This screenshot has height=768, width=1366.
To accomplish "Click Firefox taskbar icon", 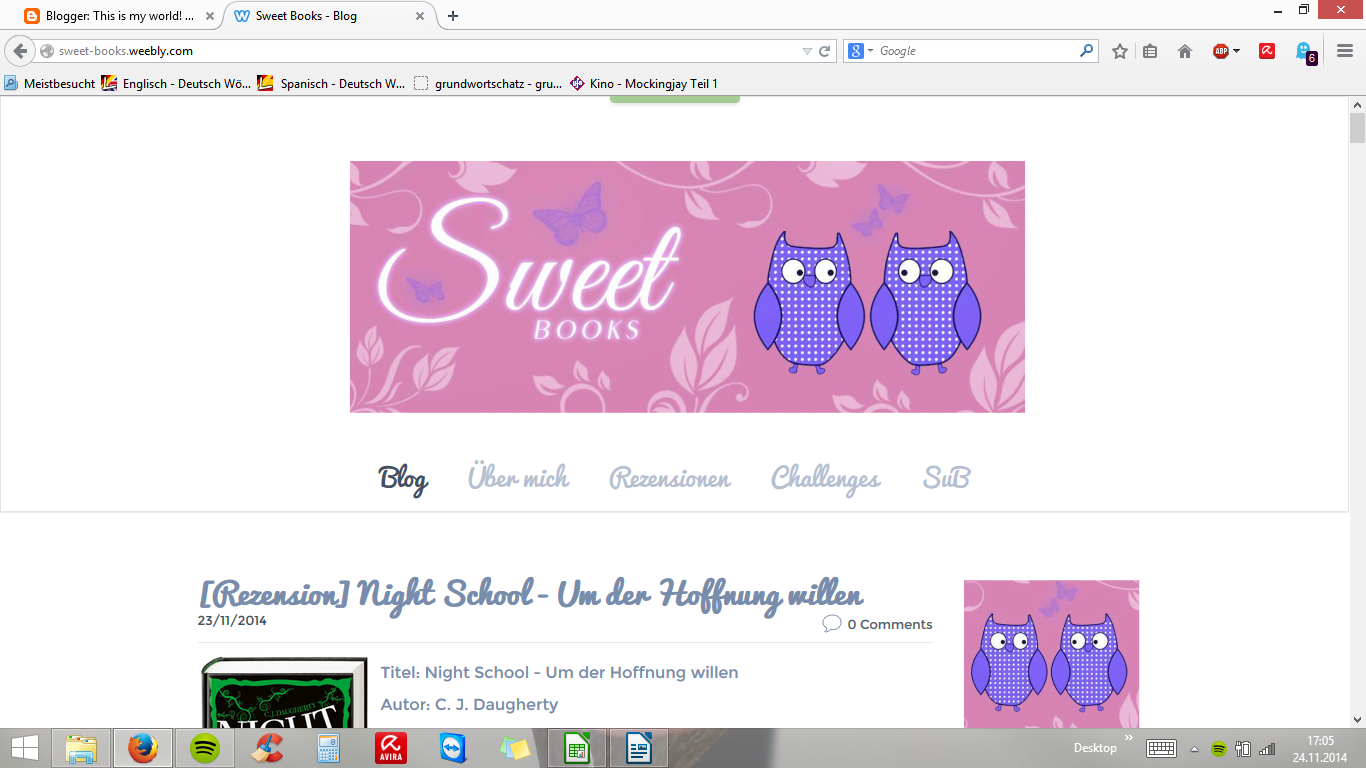I will point(143,748).
